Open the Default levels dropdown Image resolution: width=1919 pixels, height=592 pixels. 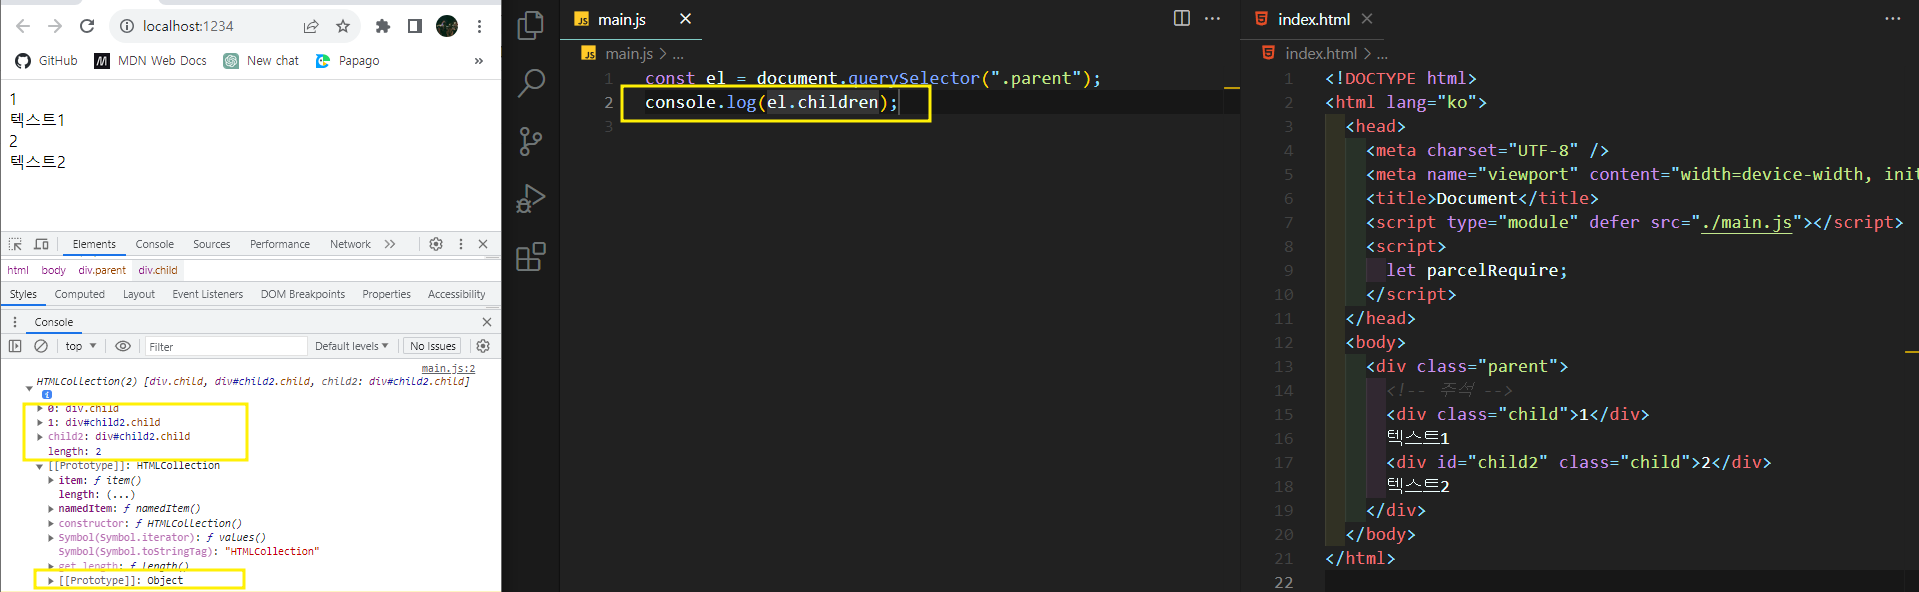pyautogui.click(x=351, y=346)
